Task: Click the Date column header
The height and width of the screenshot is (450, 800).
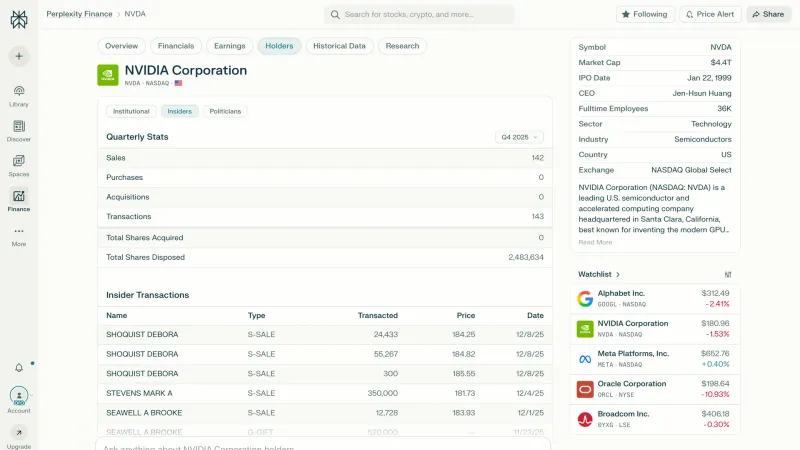Action: tap(535, 315)
